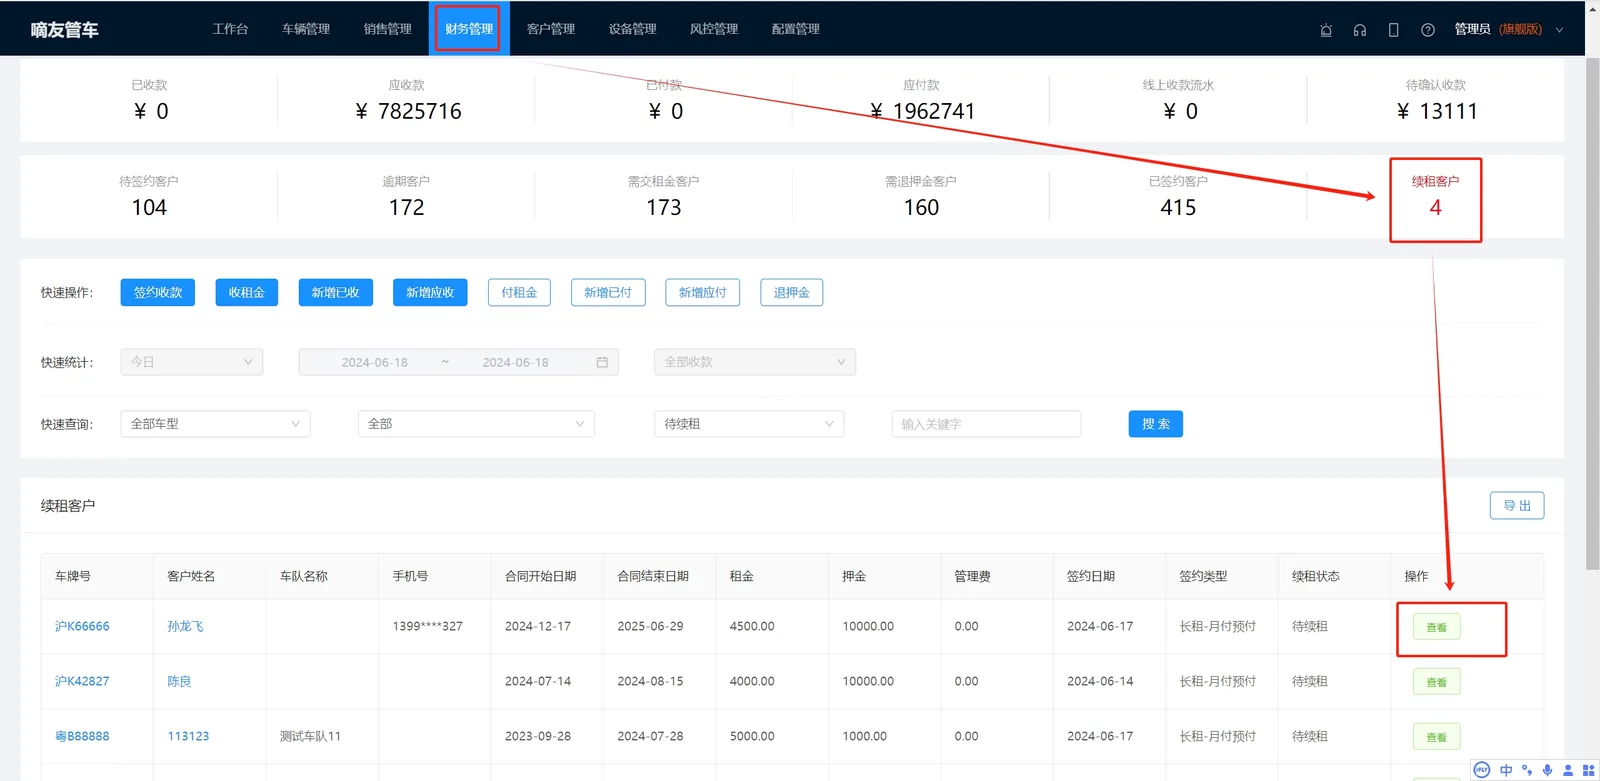Click 查看 in the 沪K42827 row
Image resolution: width=1600 pixels, height=781 pixels.
[1437, 682]
